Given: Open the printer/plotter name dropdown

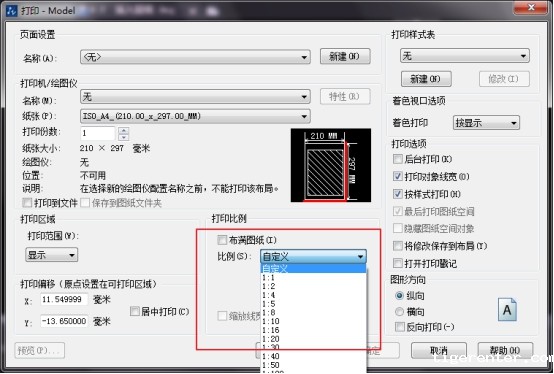Looking at the screenshot, I should (x=195, y=97).
